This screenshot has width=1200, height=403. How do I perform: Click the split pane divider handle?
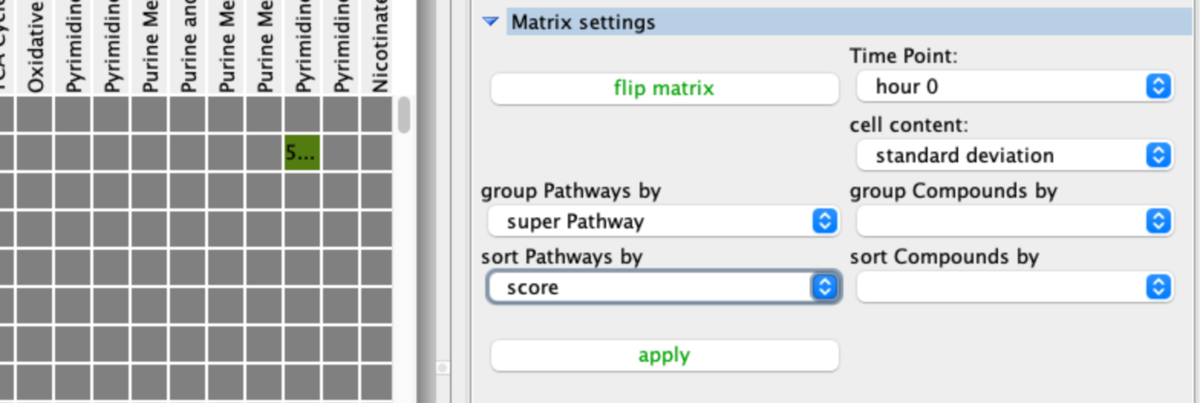(x=442, y=367)
